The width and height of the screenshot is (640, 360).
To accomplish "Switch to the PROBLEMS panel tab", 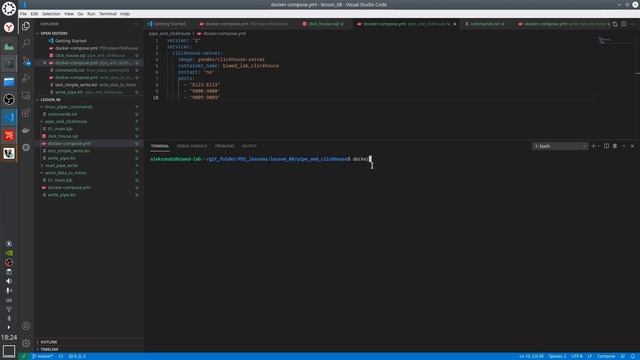I will click(x=224, y=146).
